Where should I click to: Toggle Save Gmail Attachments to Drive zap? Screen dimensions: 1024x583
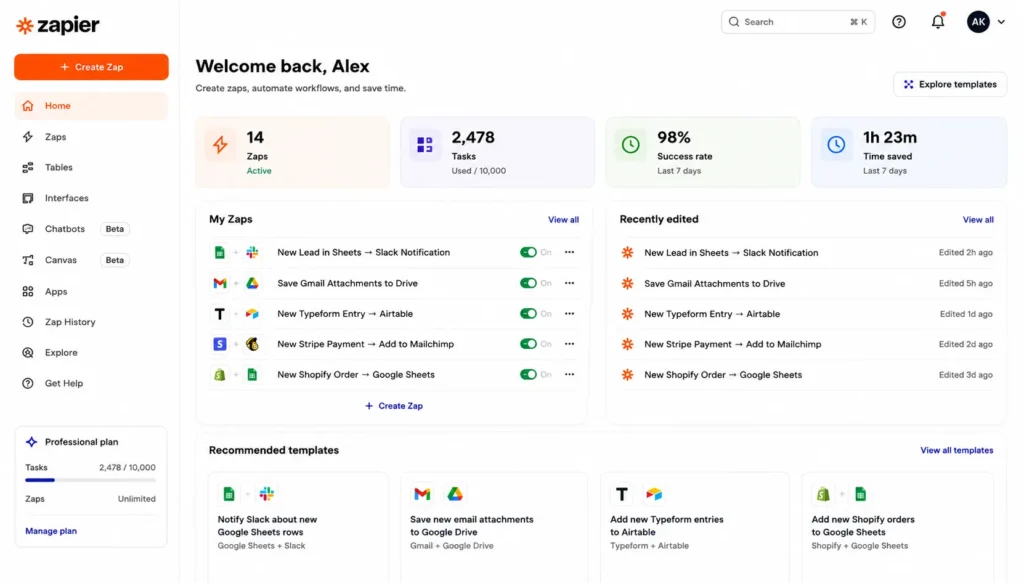pos(528,283)
